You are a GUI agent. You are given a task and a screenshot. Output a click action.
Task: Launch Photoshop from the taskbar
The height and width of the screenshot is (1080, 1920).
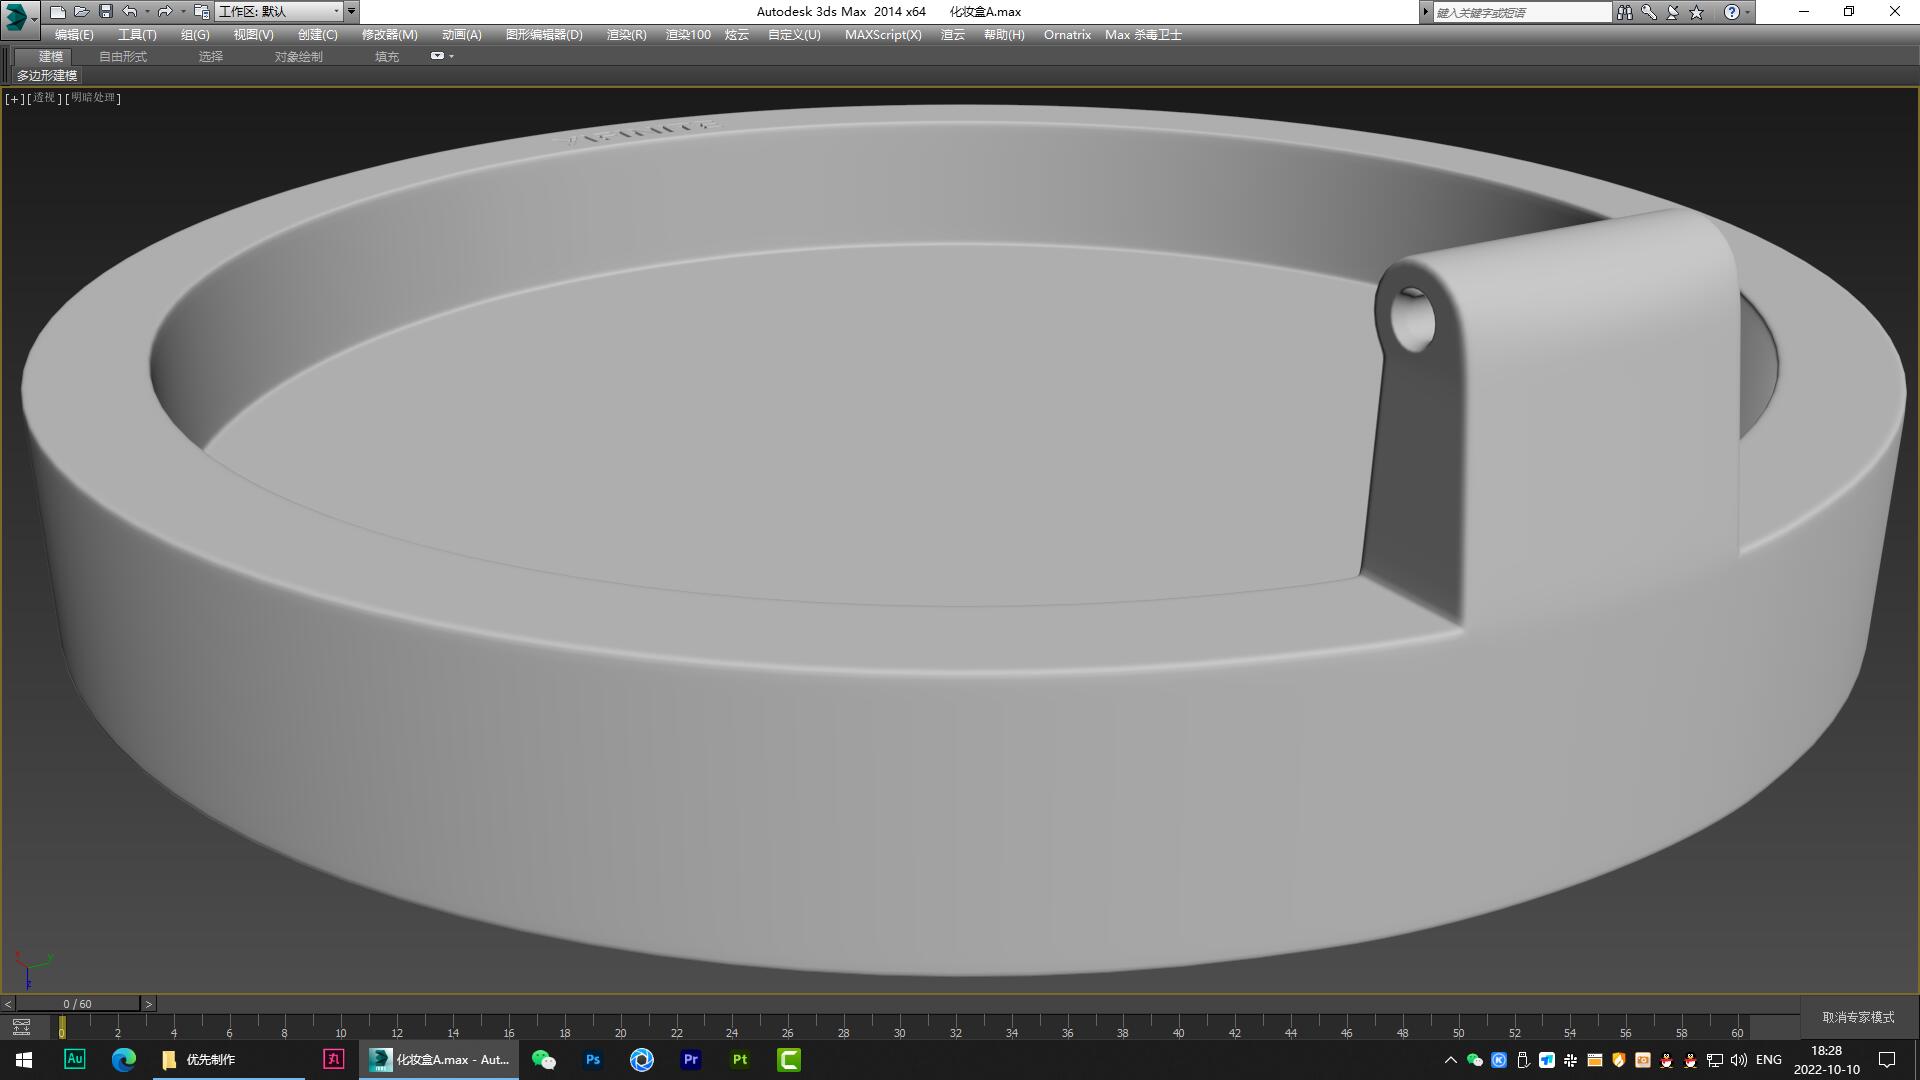click(592, 1059)
